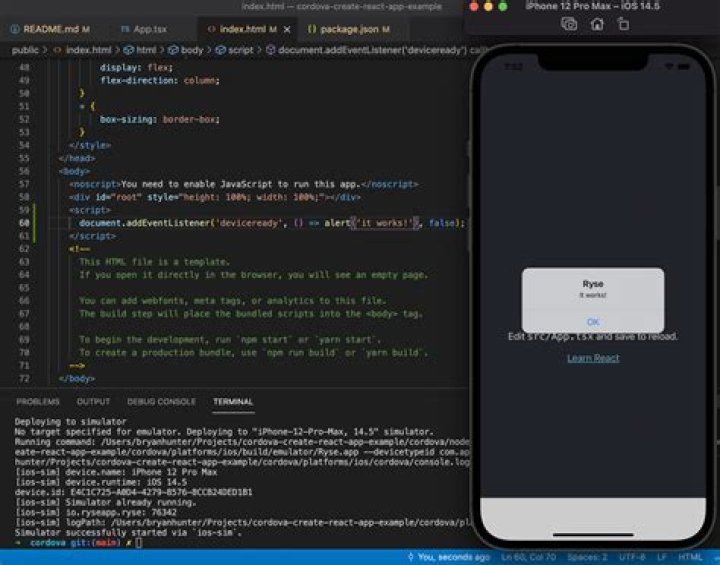Select the 'public' breadcrumb segment
Viewport: 720px width, 565px height.
25,50
